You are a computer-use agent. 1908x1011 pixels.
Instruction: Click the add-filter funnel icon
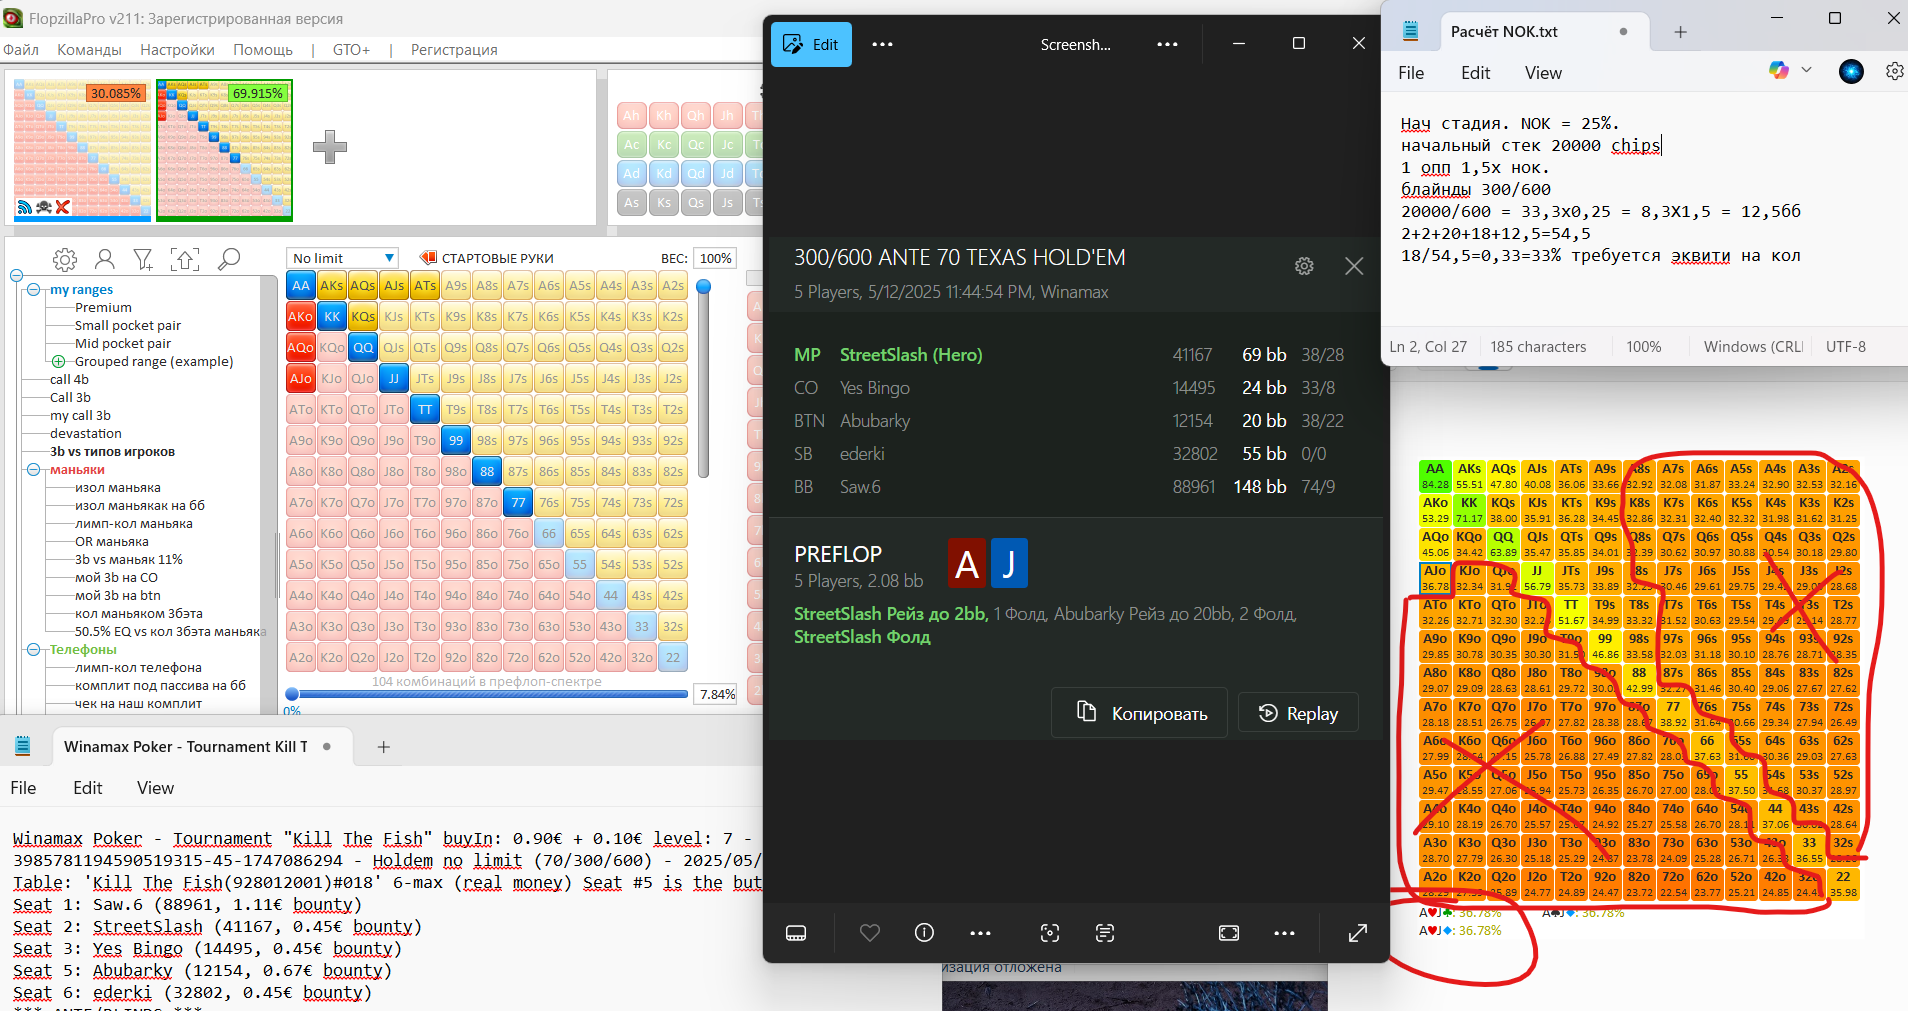tap(144, 260)
